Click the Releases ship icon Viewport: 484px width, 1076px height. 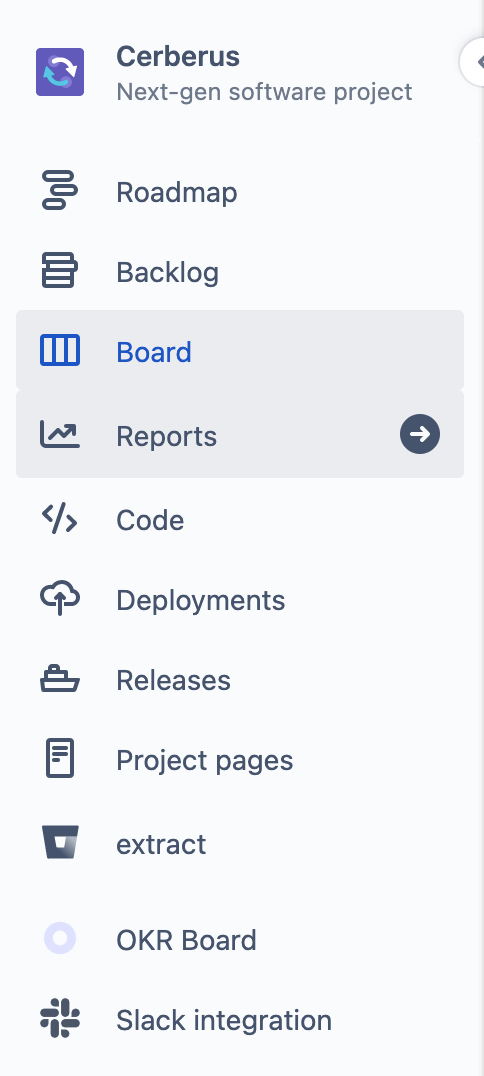pos(60,679)
